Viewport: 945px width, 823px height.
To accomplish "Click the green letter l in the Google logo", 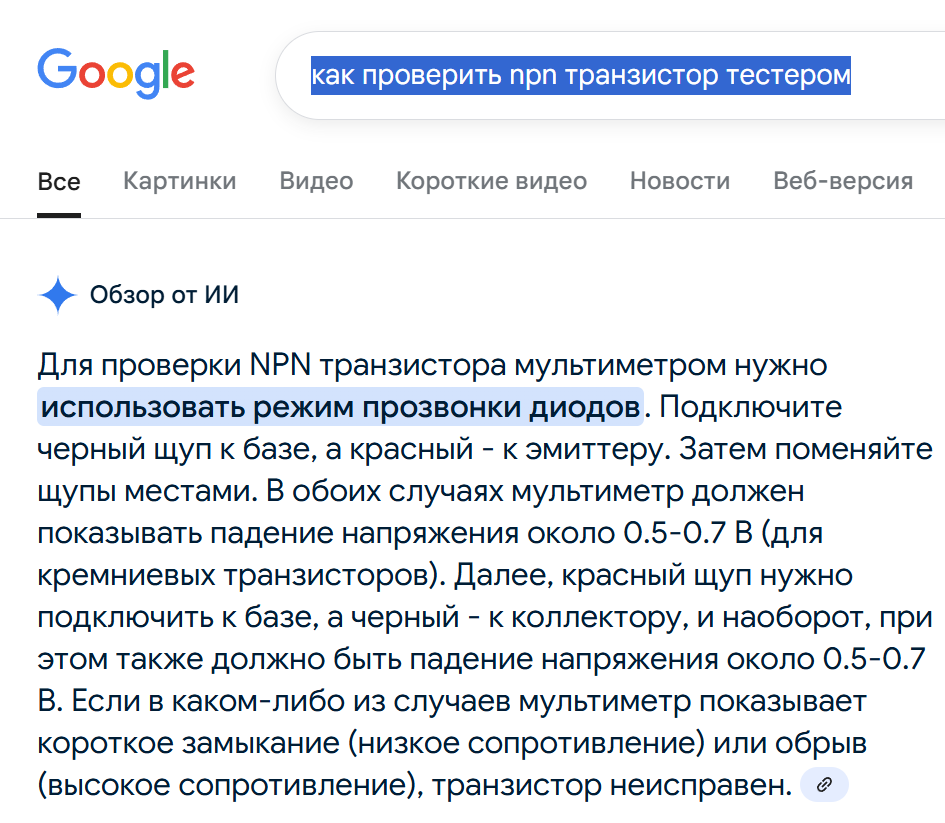I will [x=168, y=70].
